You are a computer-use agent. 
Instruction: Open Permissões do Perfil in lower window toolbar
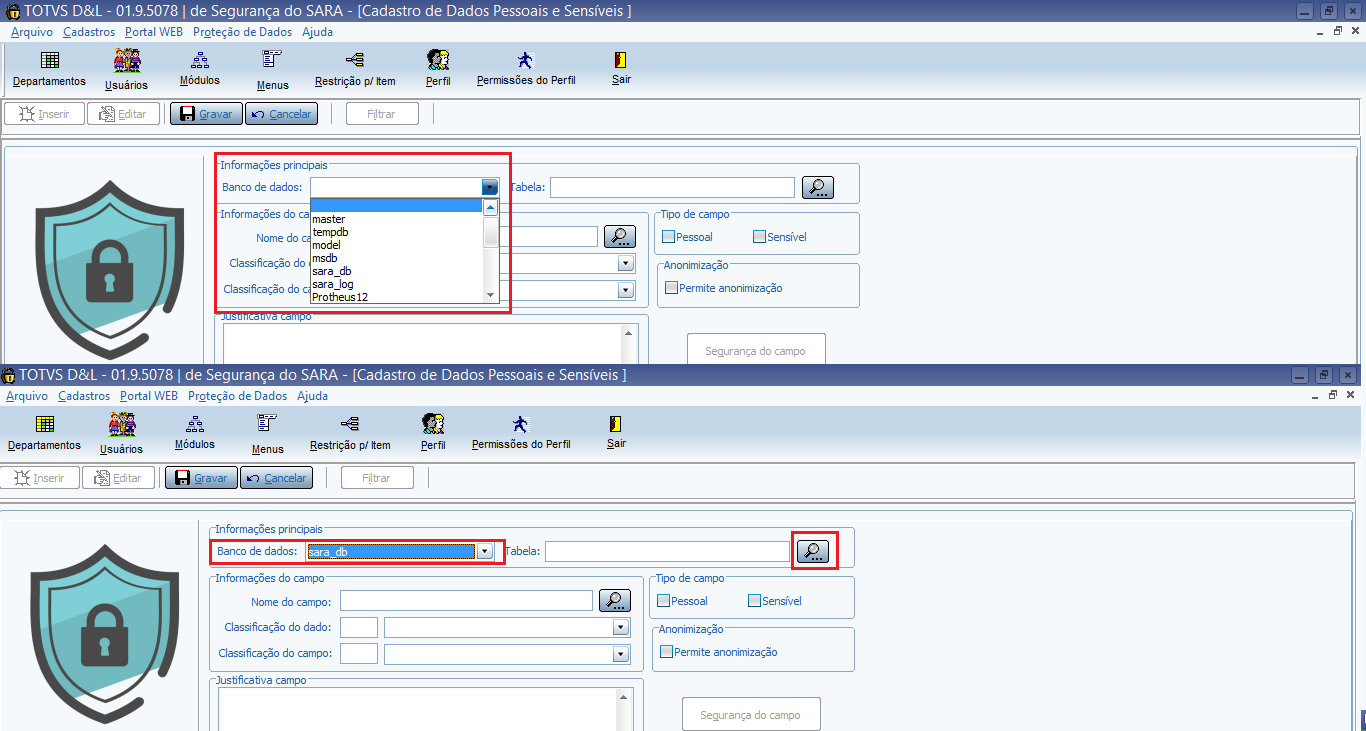521,433
